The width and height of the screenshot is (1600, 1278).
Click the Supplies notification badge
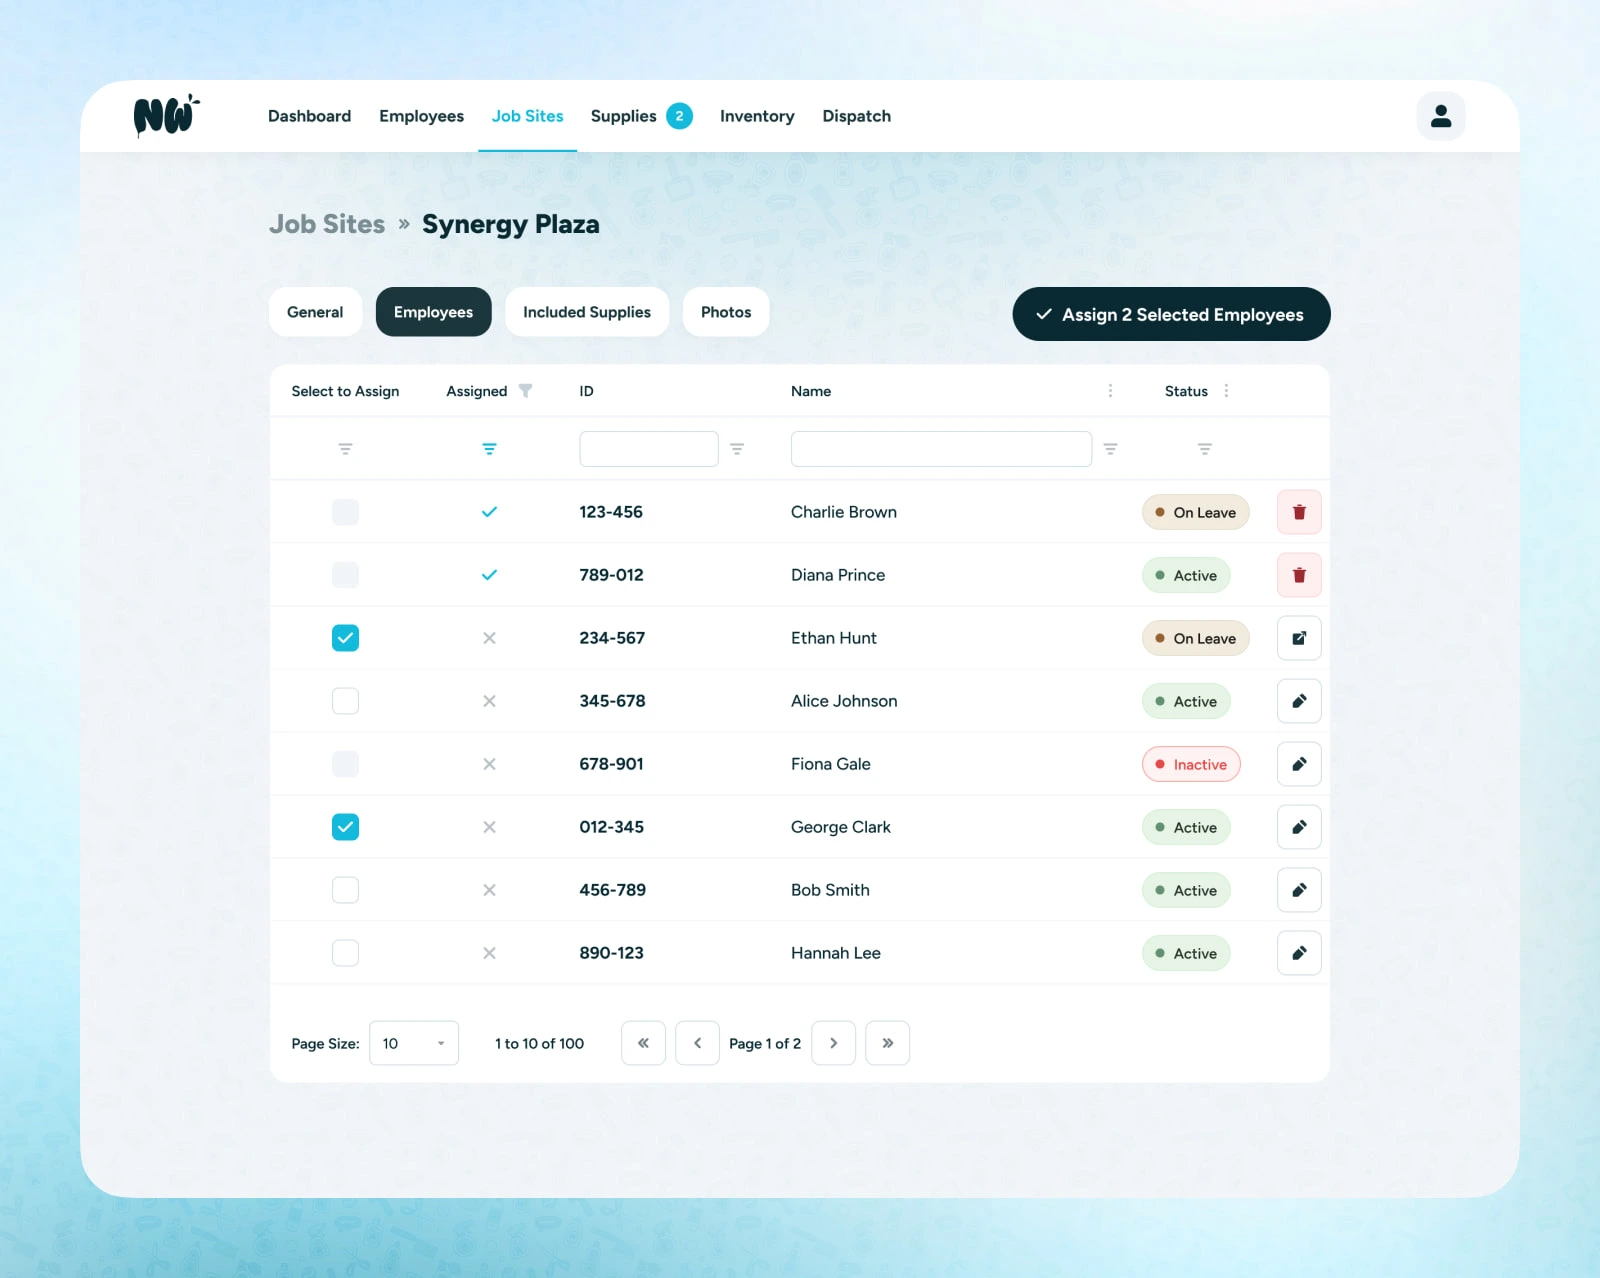tap(679, 116)
